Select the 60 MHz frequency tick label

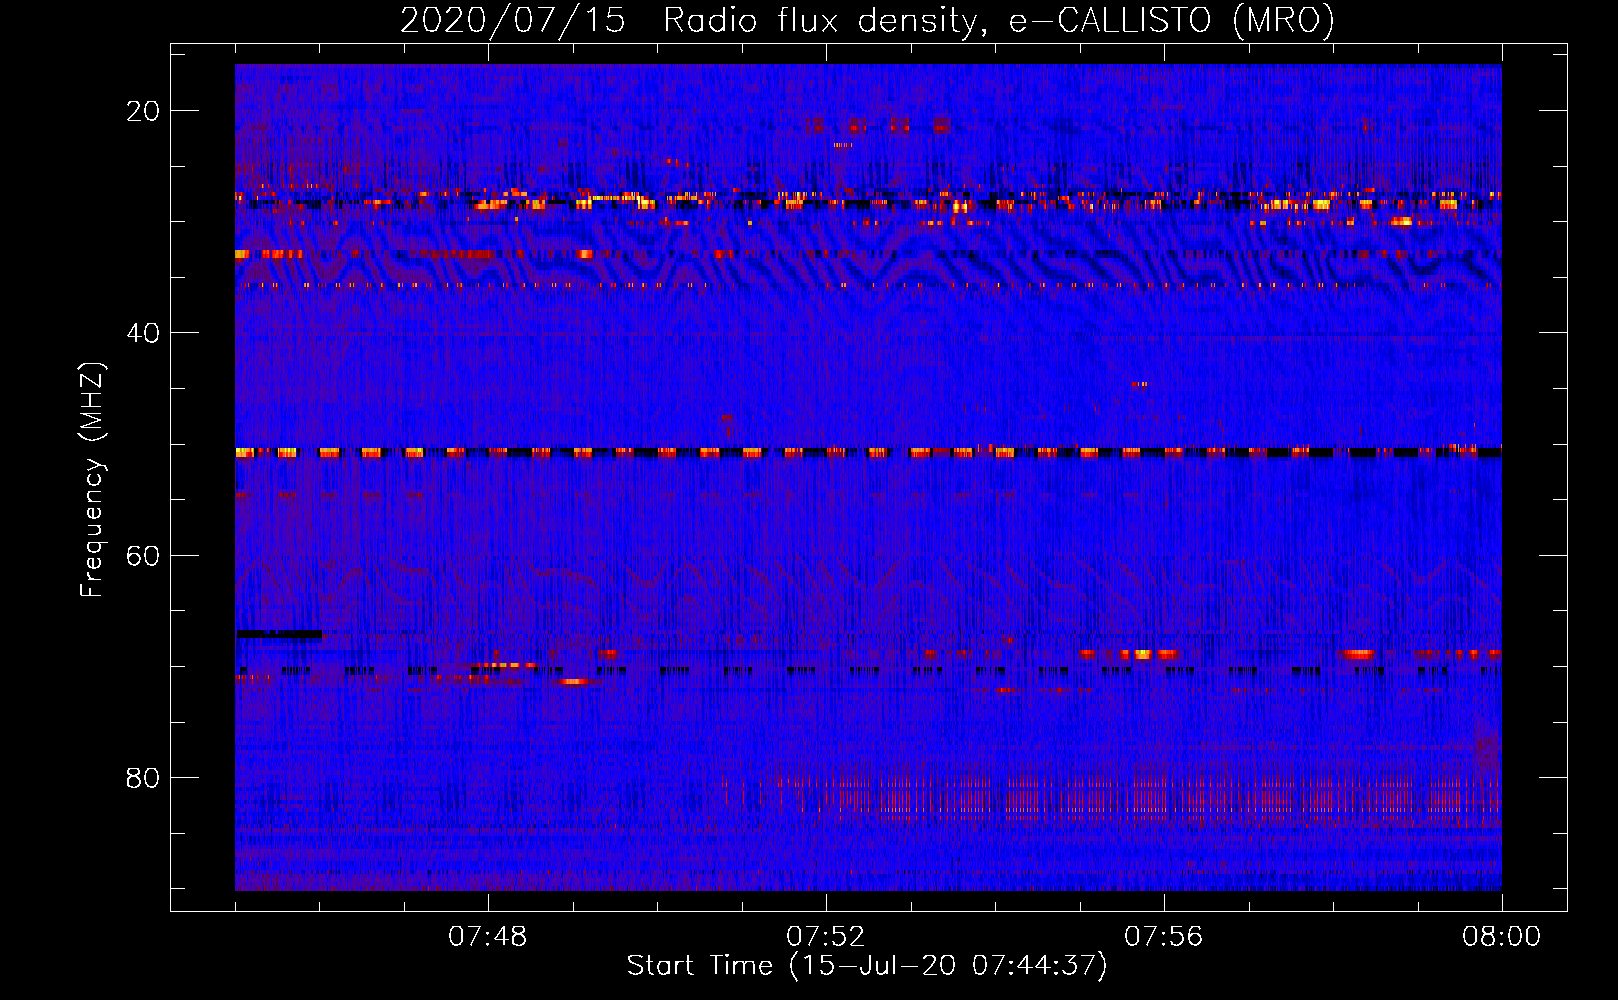click(144, 555)
